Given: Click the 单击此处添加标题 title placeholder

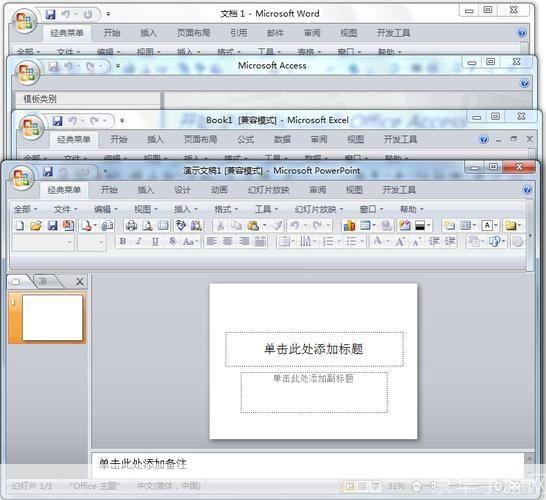Looking at the screenshot, I should pyautogui.click(x=314, y=349).
